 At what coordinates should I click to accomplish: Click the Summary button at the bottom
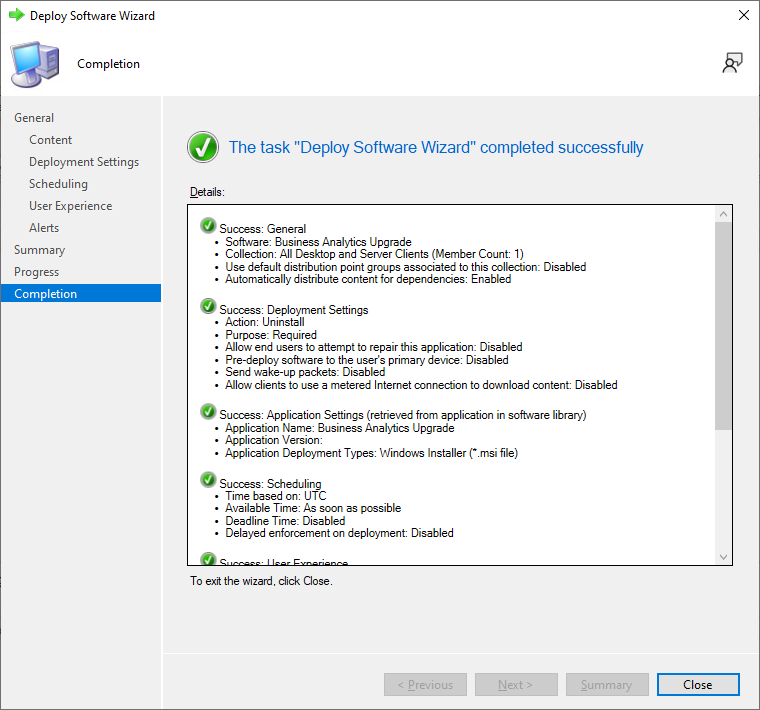607,684
